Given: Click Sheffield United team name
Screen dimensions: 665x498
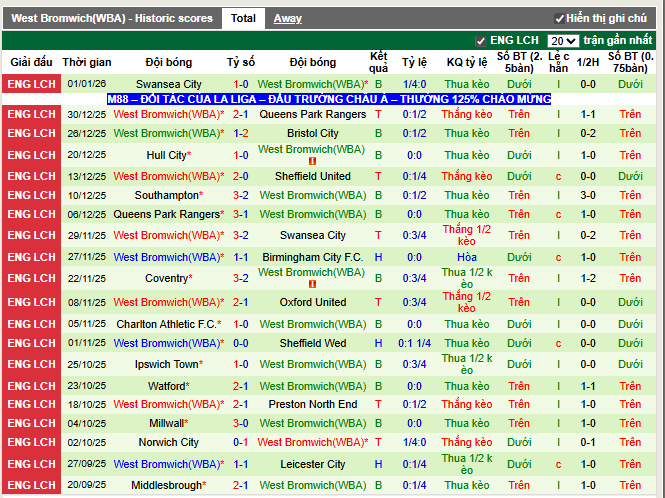Looking at the screenshot, I should pyautogui.click(x=313, y=176).
